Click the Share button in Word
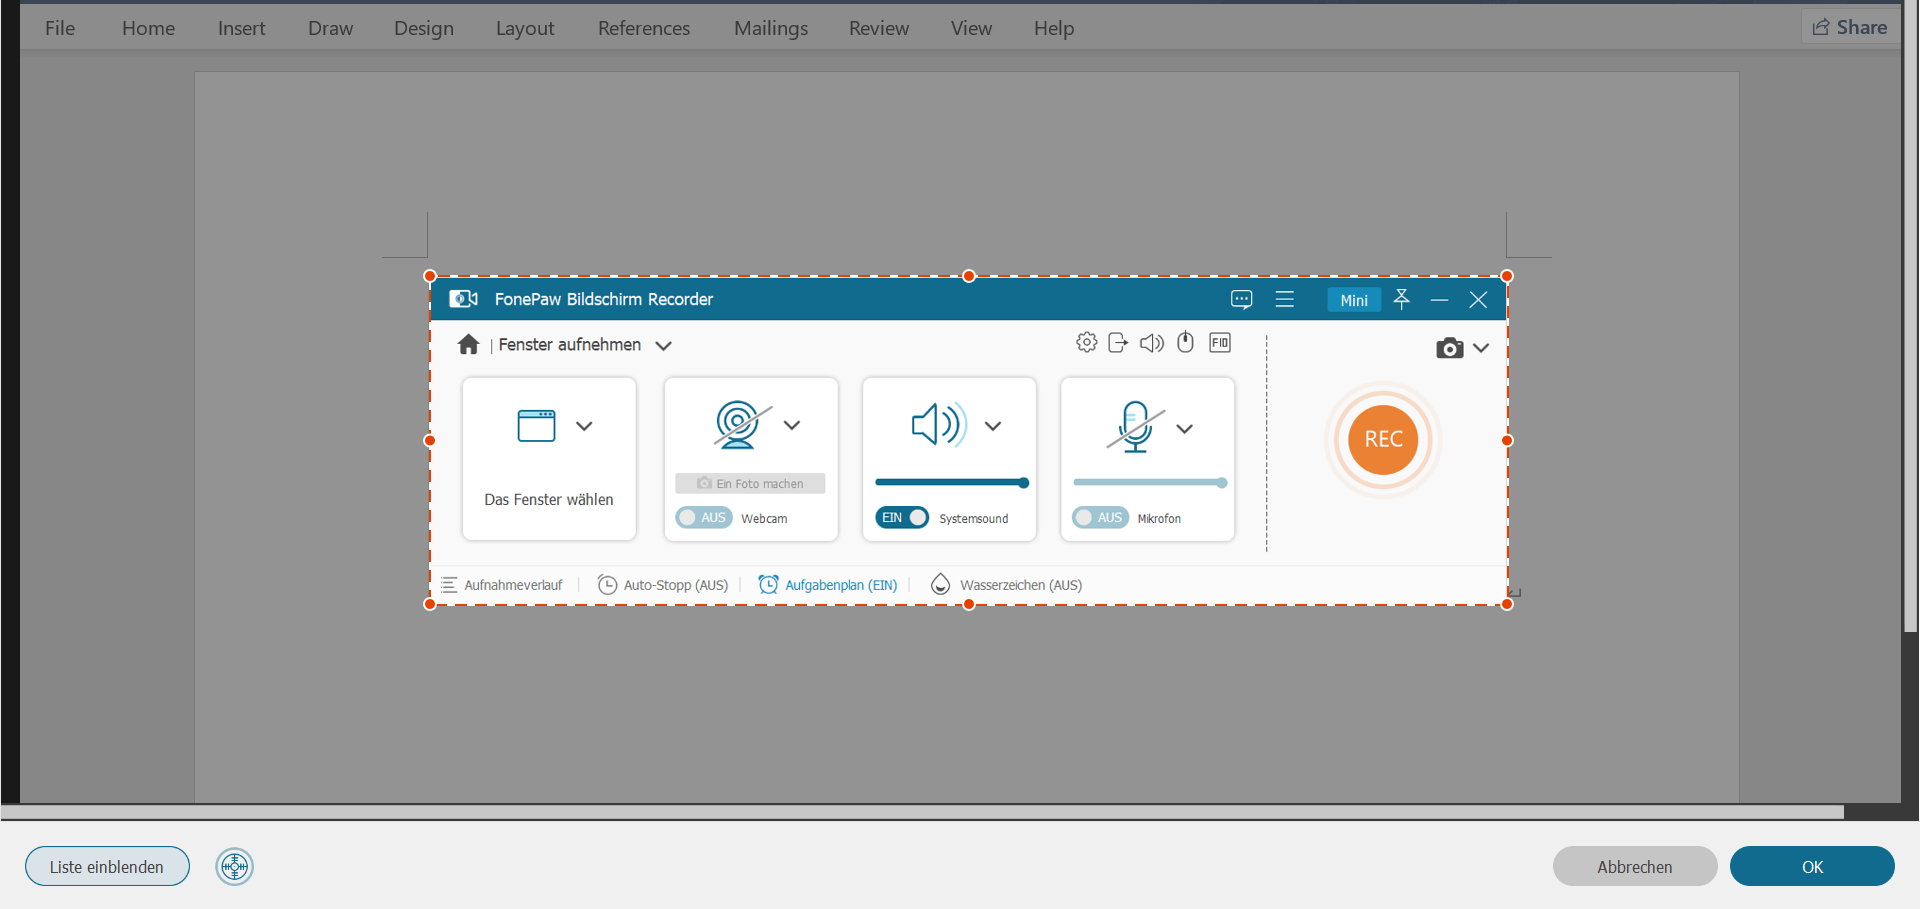Image resolution: width=1920 pixels, height=909 pixels. 1850,27
